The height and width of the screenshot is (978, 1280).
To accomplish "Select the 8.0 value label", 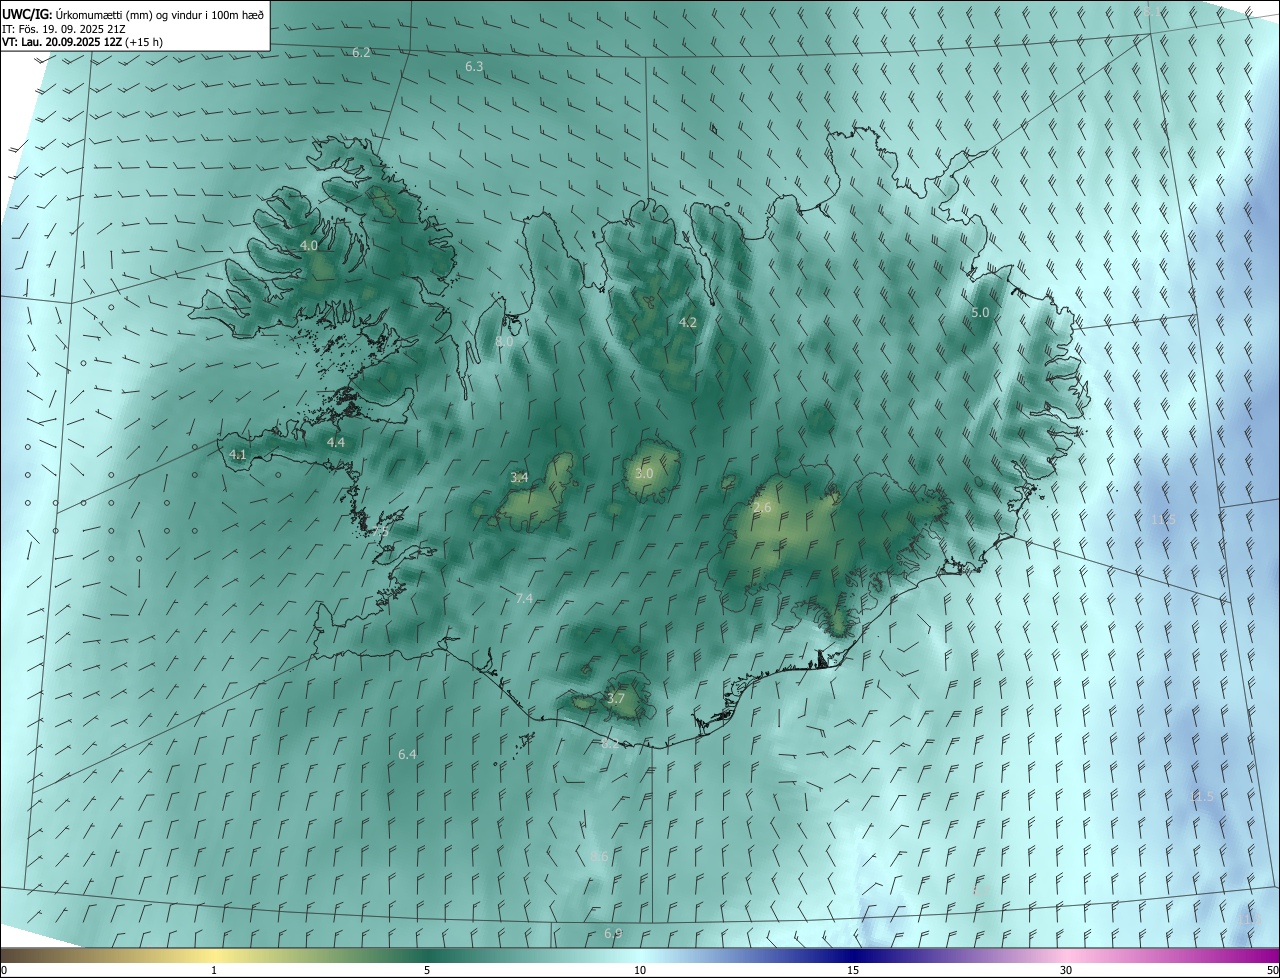I will click(x=504, y=341).
